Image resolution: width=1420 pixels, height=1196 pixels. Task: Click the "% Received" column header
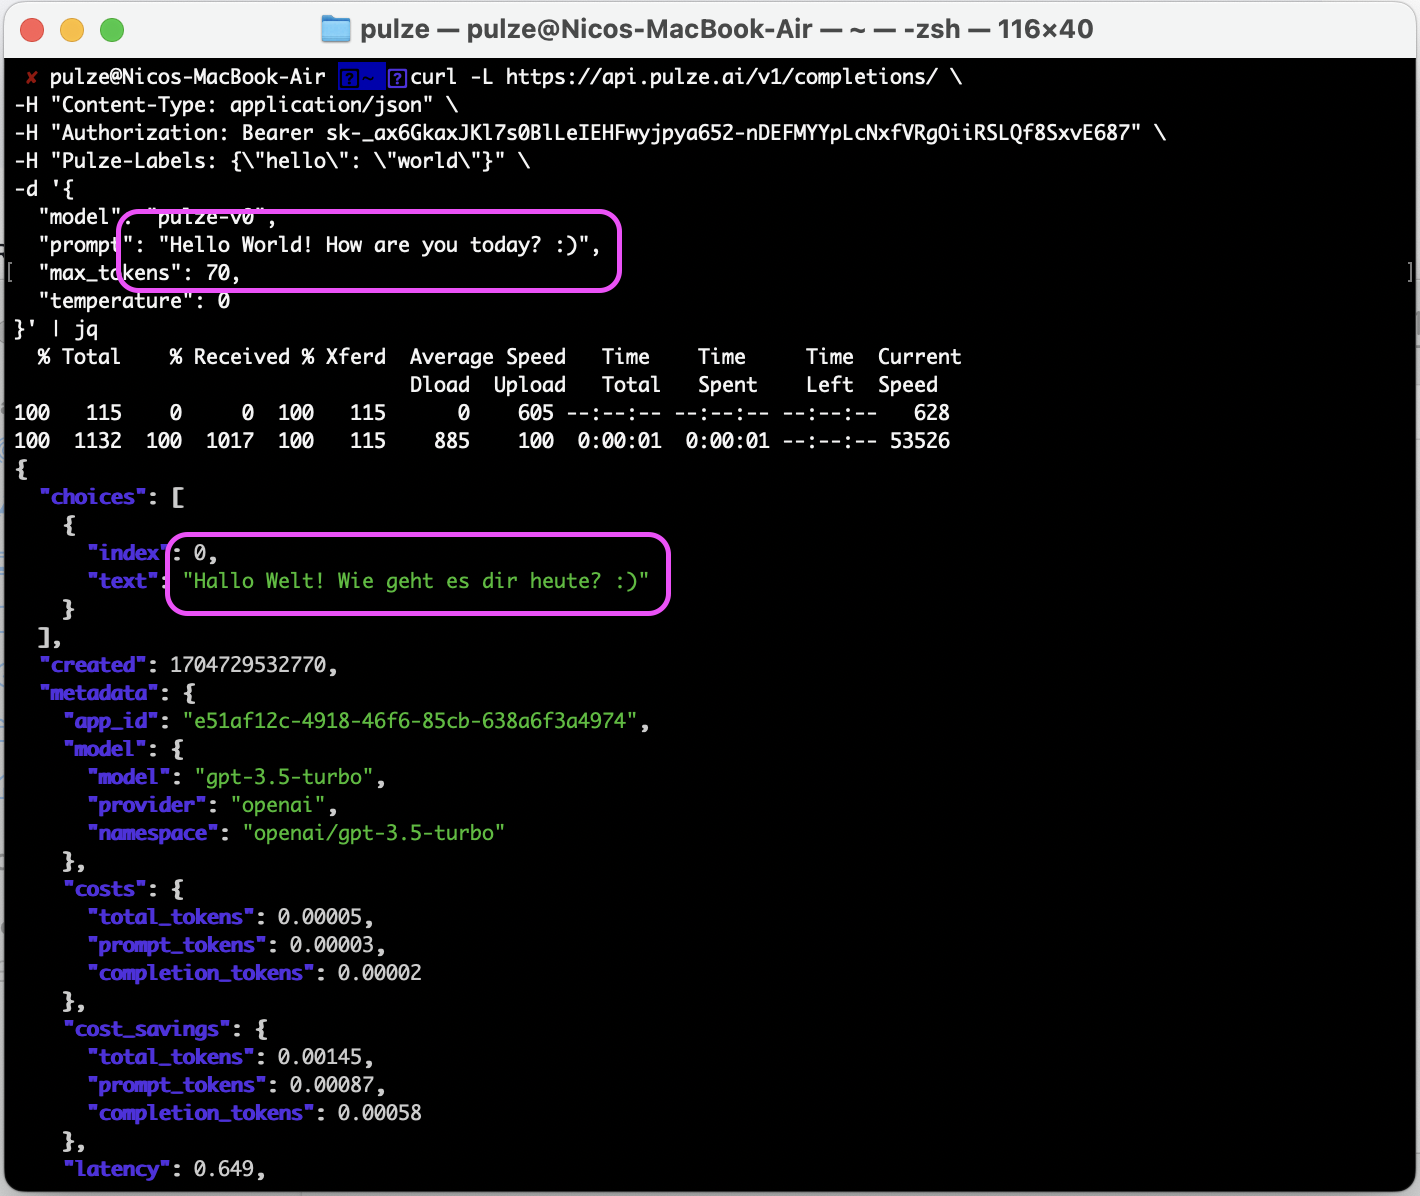click(229, 357)
